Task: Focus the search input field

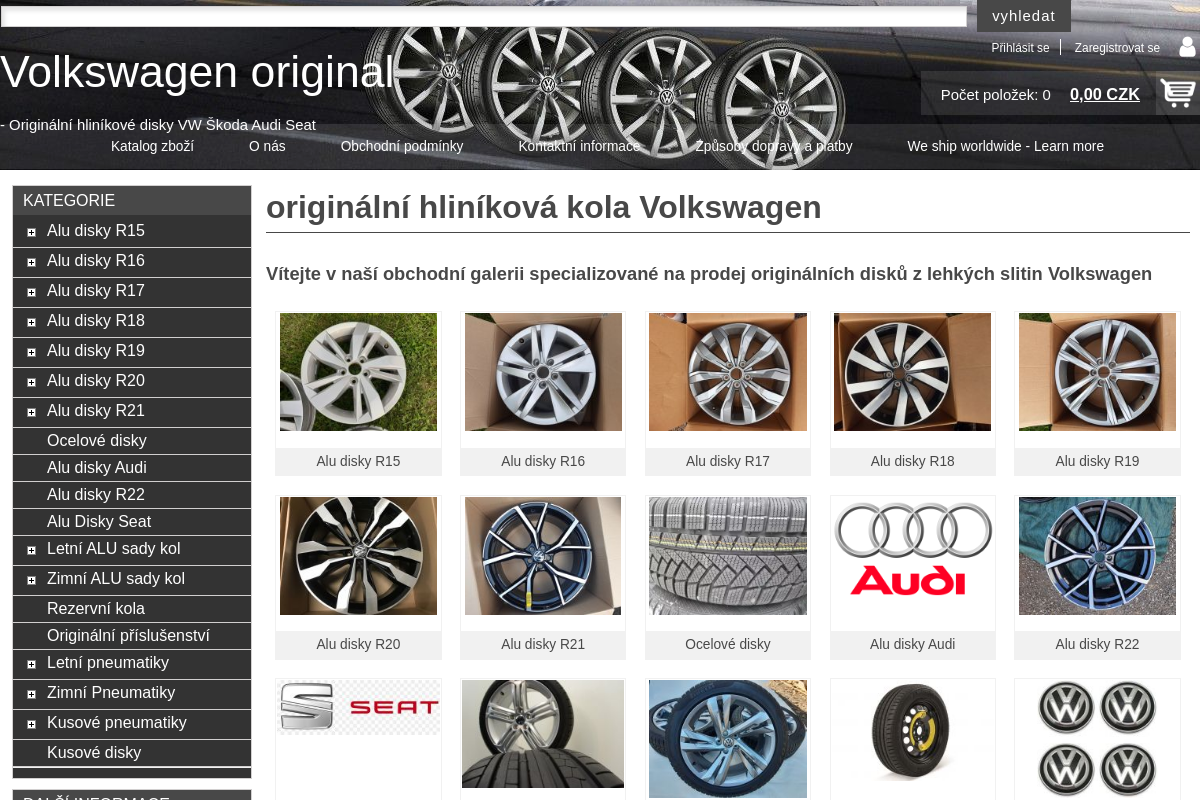Action: 484,16
